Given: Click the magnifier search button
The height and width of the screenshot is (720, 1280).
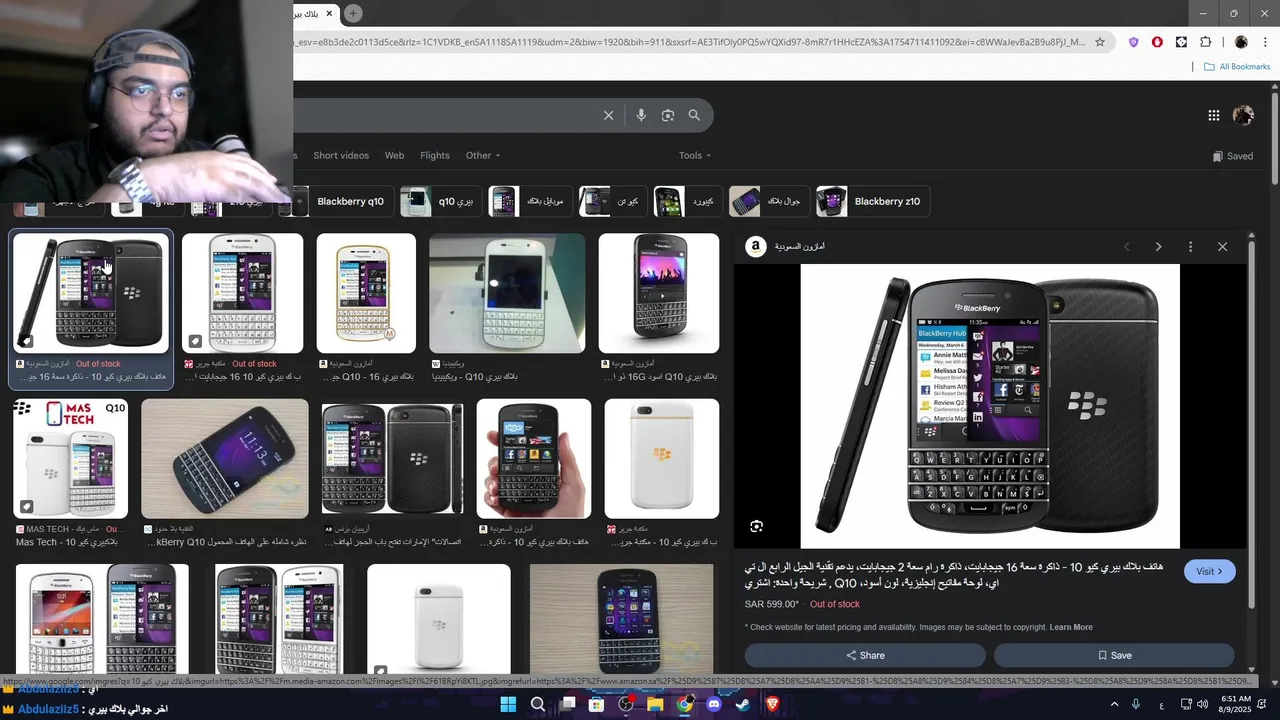Looking at the screenshot, I should tap(694, 115).
